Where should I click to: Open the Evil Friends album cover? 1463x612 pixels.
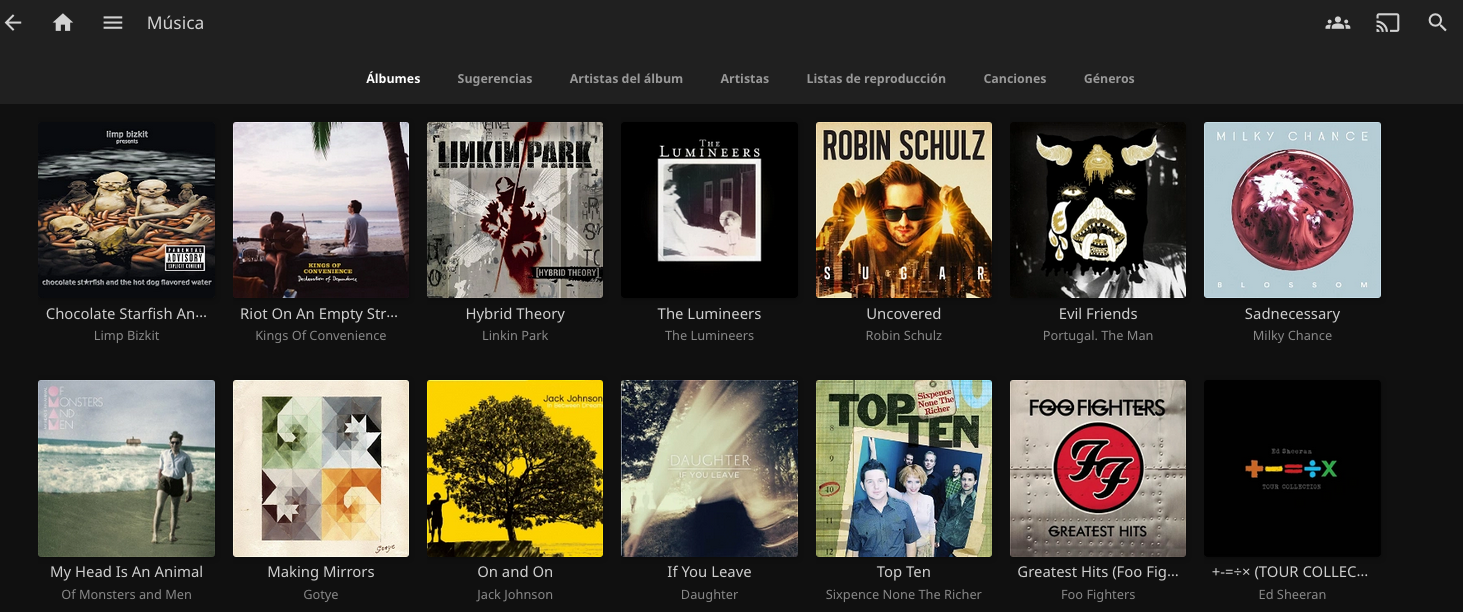(x=1098, y=210)
